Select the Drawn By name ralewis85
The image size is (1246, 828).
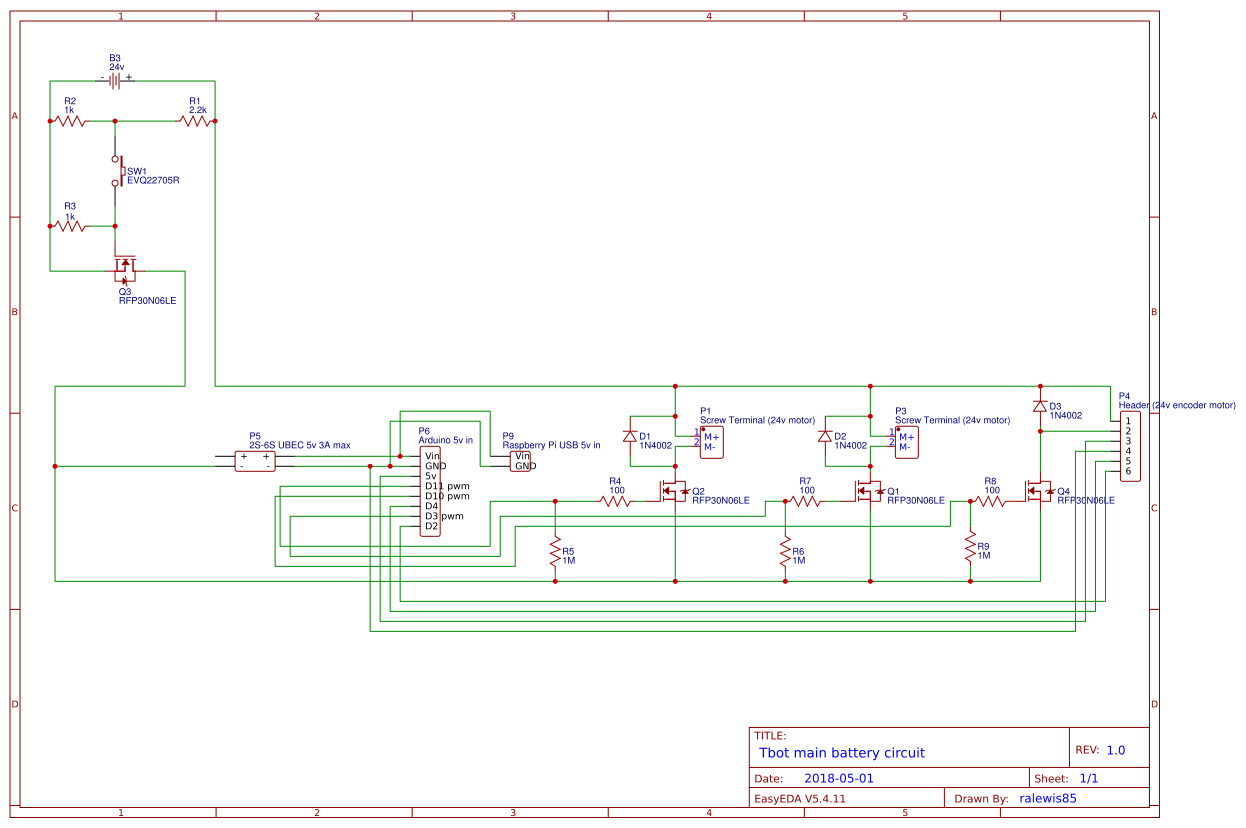(x=1047, y=798)
